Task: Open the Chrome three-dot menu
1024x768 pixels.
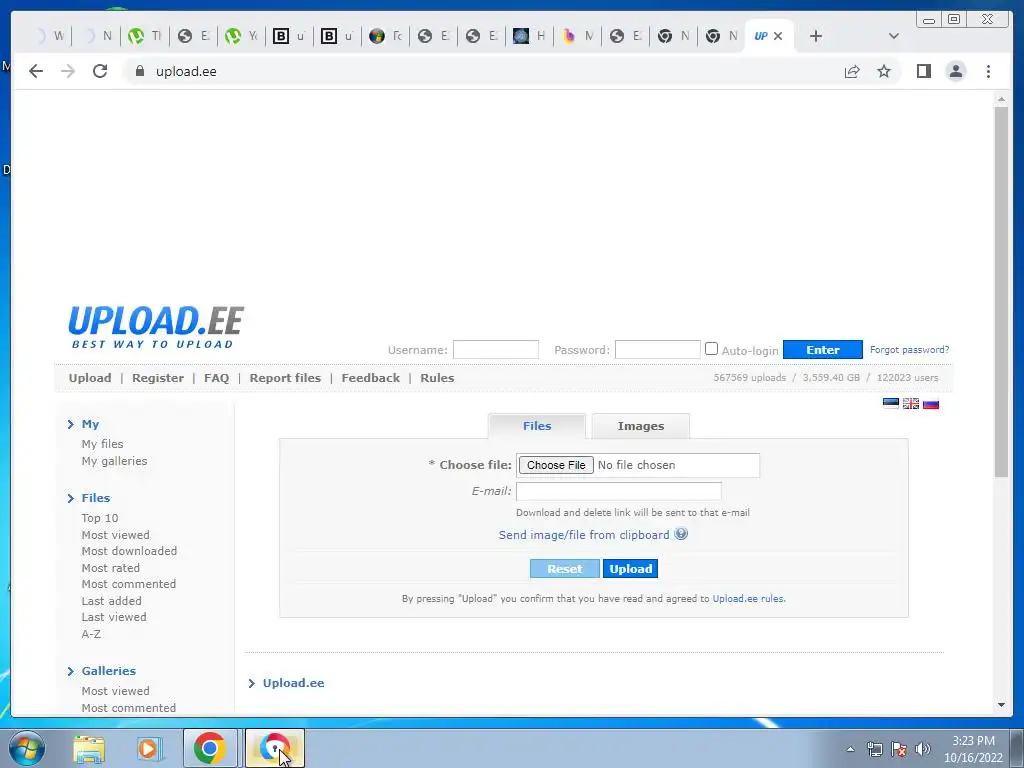Action: click(x=988, y=71)
